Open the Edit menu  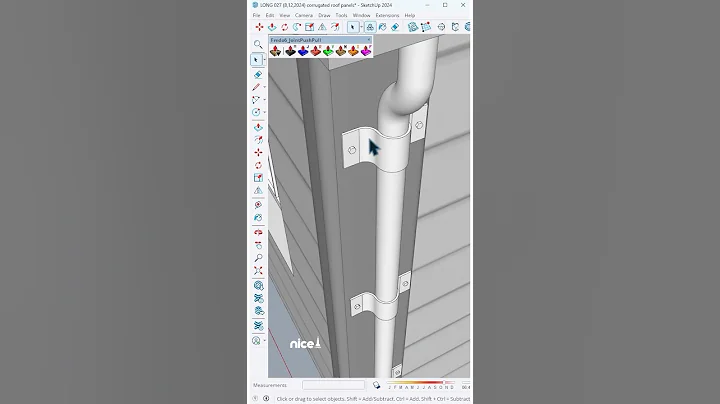coord(270,15)
